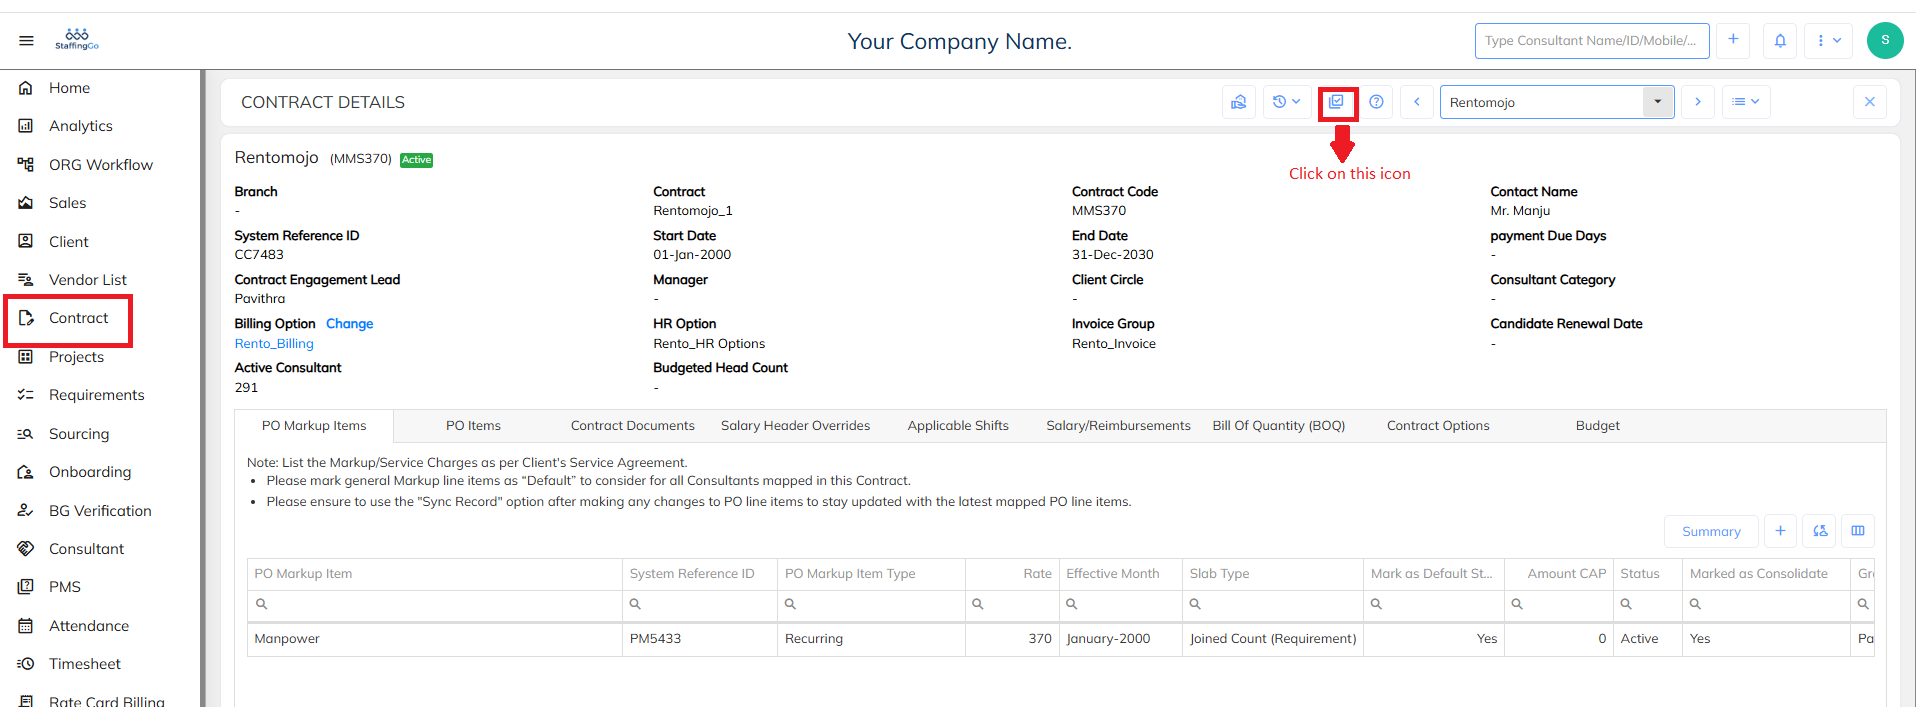The image size is (1916, 707).
Task: Close the Contract Details panel
Action: (1870, 102)
